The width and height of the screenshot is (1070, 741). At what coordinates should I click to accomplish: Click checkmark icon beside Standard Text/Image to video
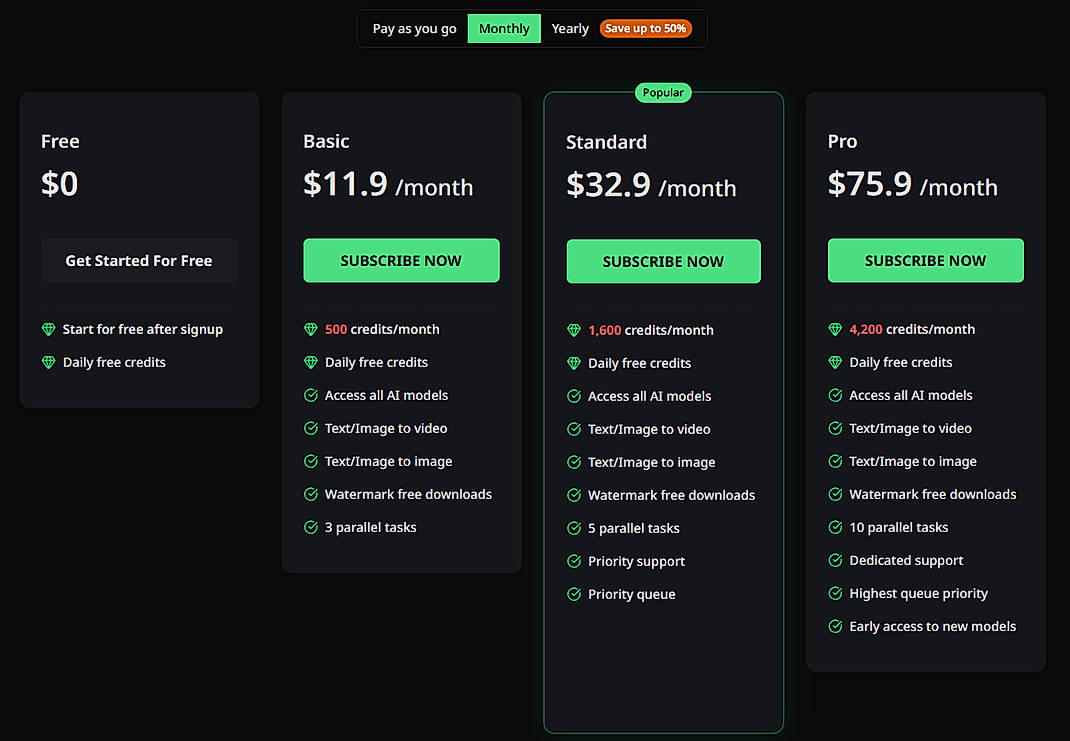point(574,429)
